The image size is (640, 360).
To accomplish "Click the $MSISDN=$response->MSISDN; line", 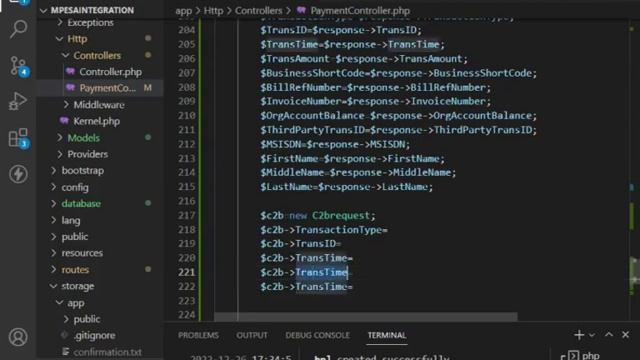I will pyautogui.click(x=335, y=144).
